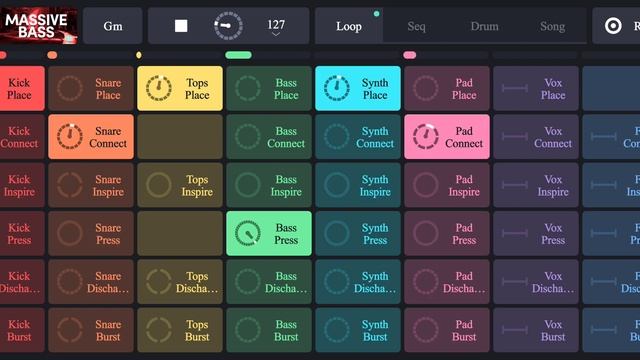
Task: Click the Snare Place dial icon
Action: (69, 88)
